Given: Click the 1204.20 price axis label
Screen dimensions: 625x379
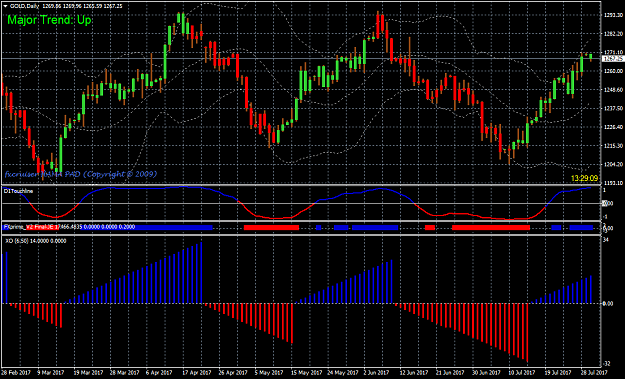Looking at the screenshot, I should [x=614, y=164].
